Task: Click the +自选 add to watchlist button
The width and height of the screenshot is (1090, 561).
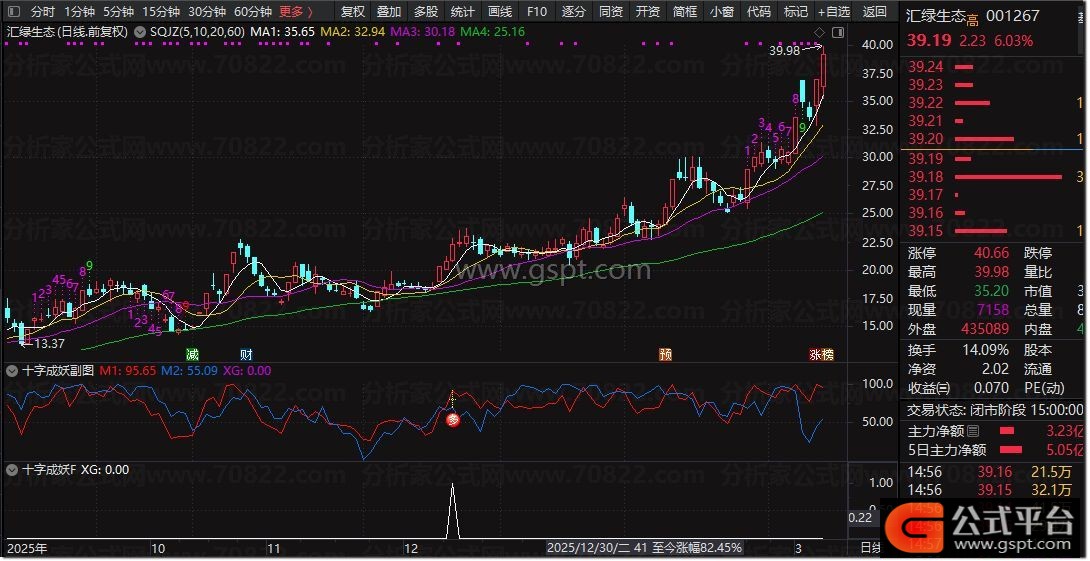Action: 832,12
